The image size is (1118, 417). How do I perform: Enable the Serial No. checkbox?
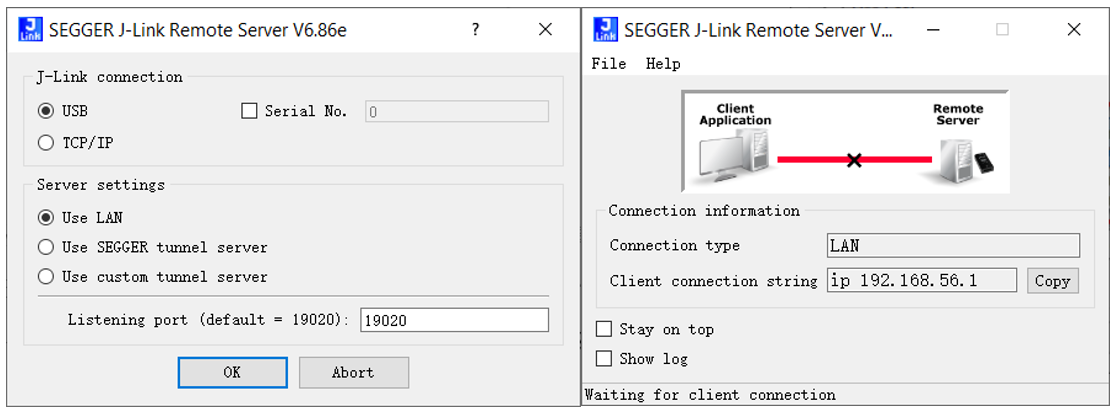click(249, 111)
